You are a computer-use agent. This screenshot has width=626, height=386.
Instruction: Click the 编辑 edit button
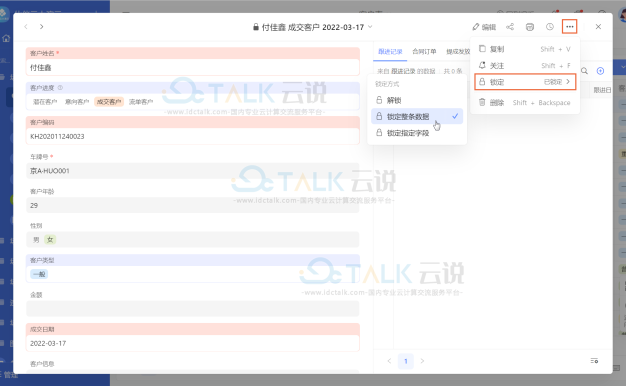pyautogui.click(x=484, y=27)
